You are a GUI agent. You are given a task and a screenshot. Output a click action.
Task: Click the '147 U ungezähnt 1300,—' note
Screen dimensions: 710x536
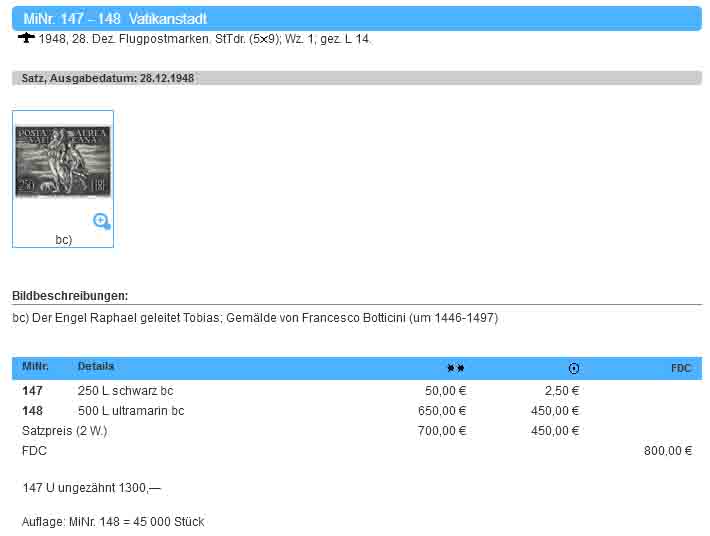pyautogui.click(x=91, y=488)
